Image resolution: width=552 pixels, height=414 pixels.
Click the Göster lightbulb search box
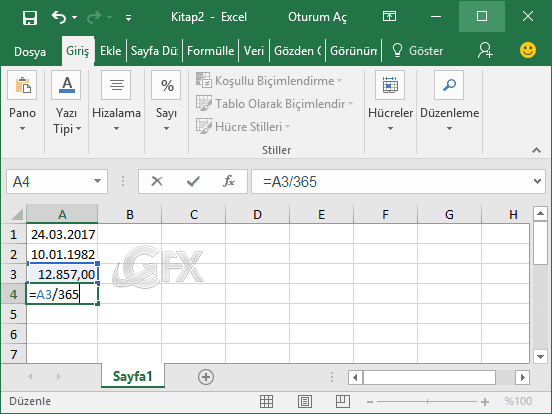tap(418, 51)
